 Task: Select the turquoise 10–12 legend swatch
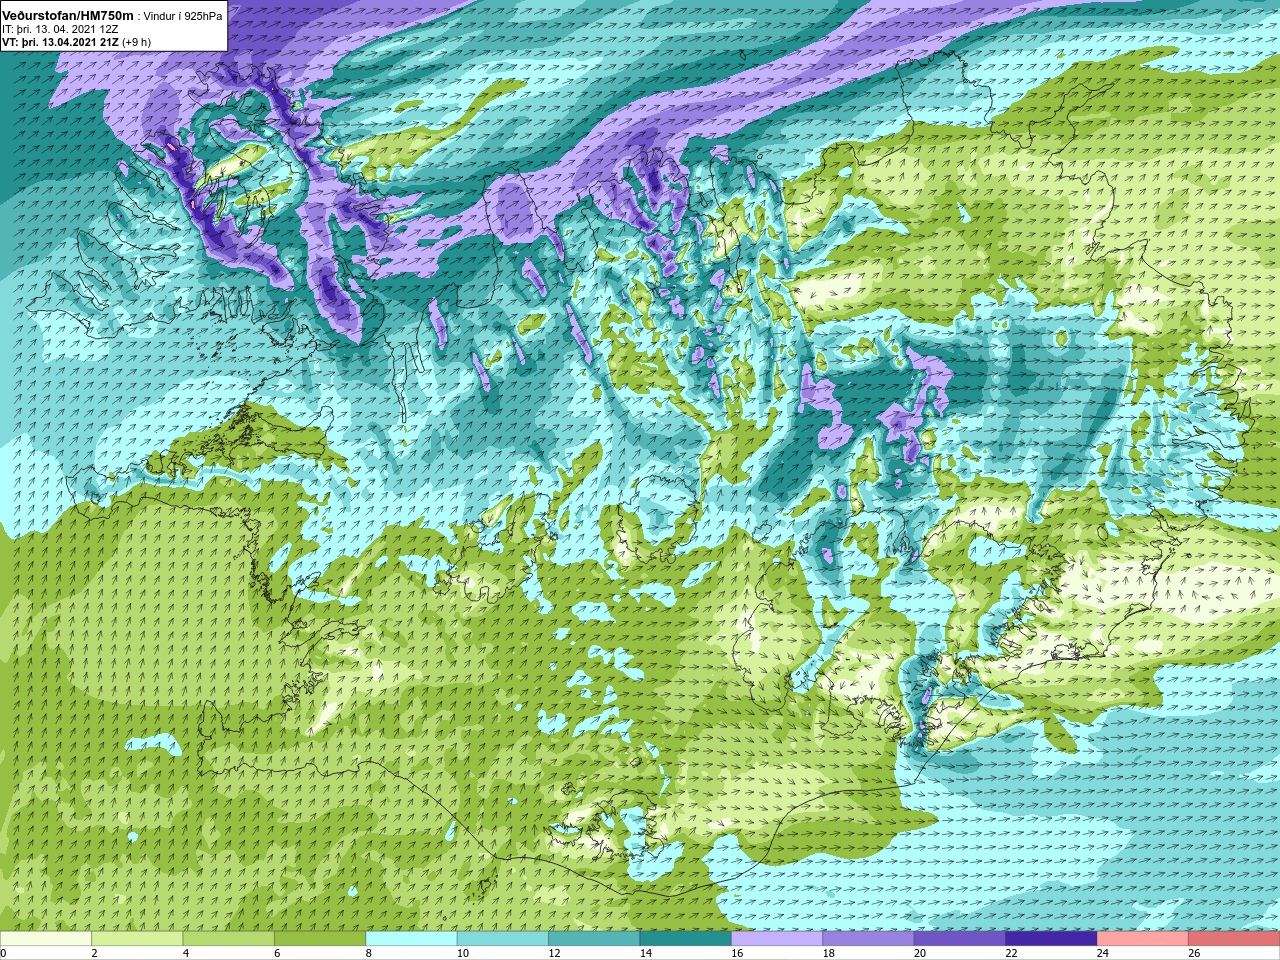[x=503, y=939]
